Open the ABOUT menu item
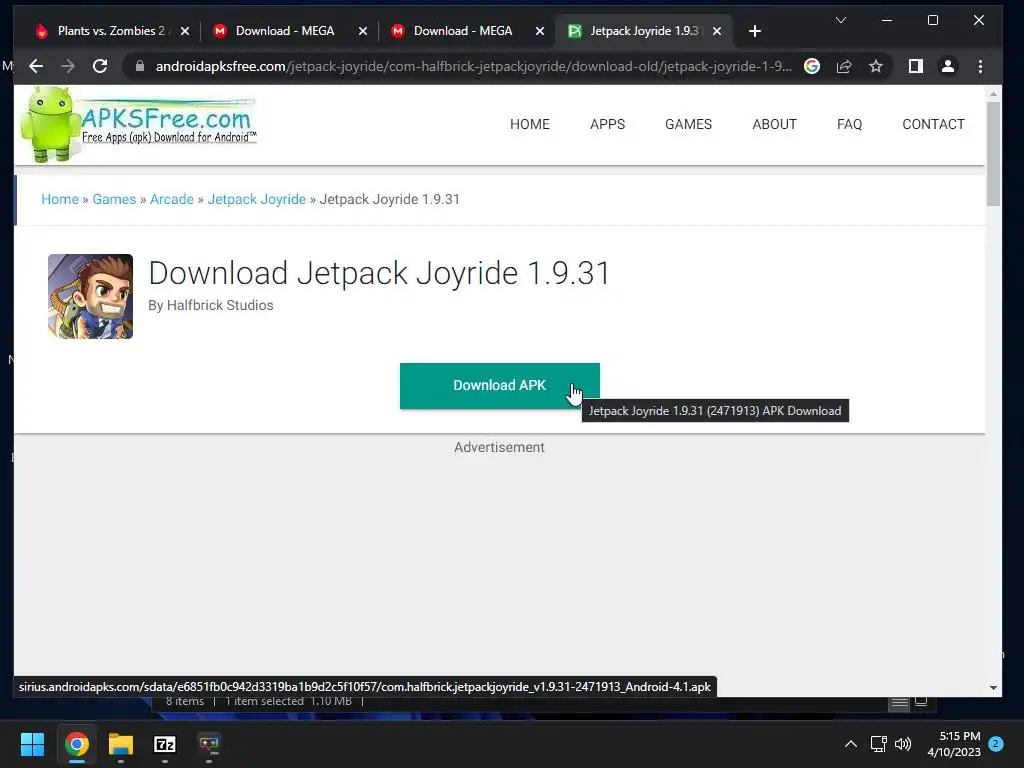Screen dimensions: 1024x768 [x=775, y=124]
